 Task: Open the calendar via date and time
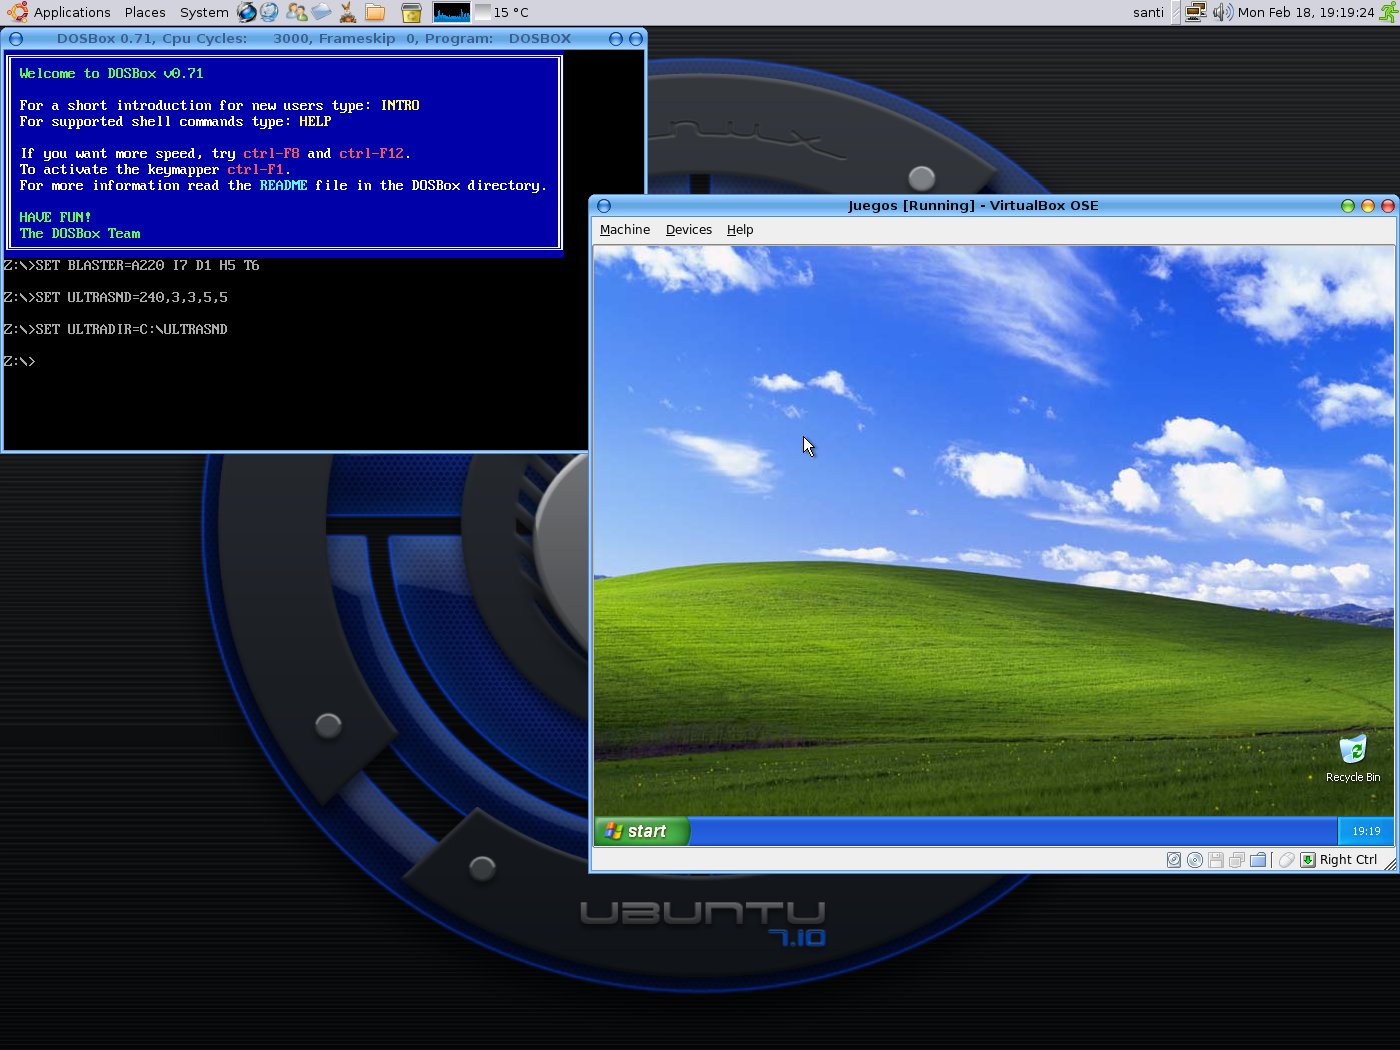point(1306,12)
